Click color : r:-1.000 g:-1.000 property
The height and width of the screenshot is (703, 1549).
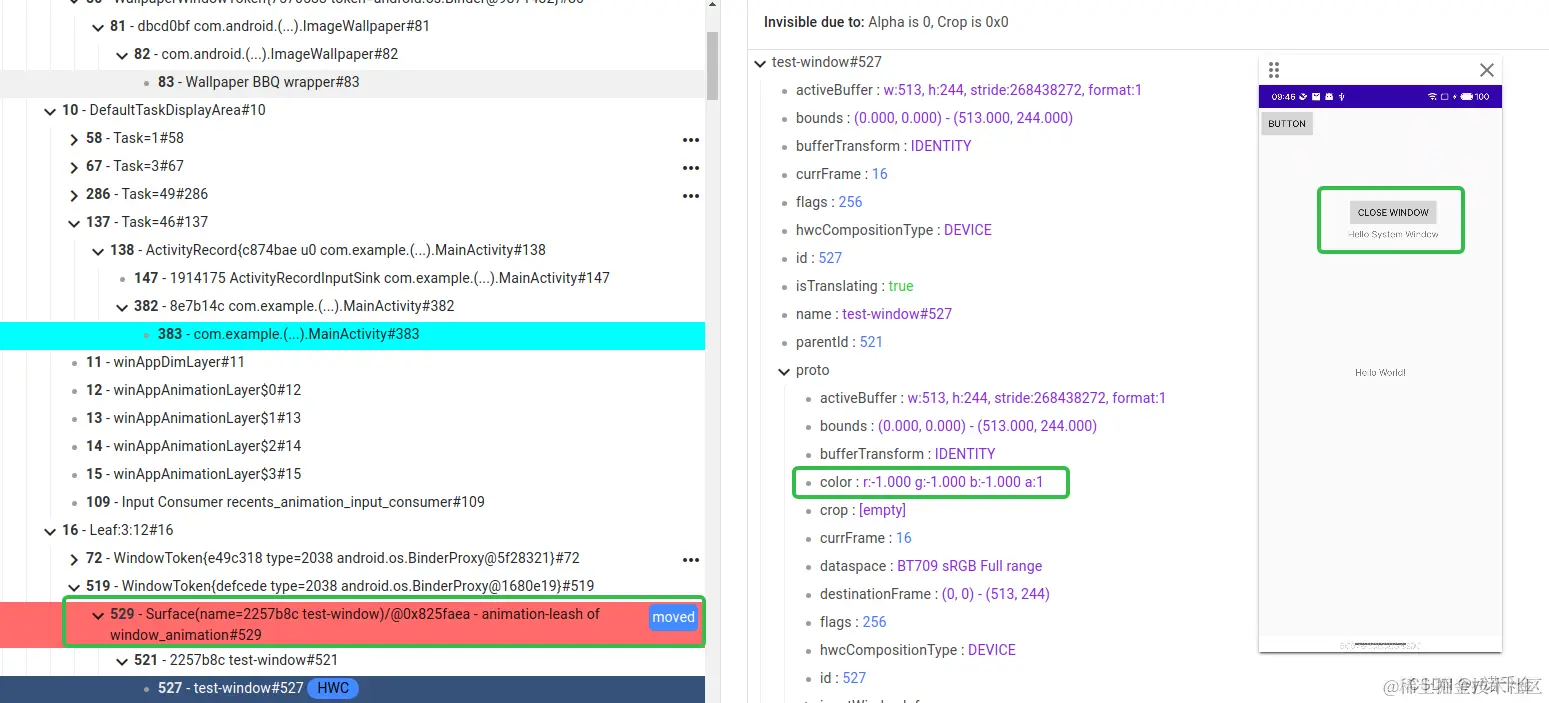(931, 482)
